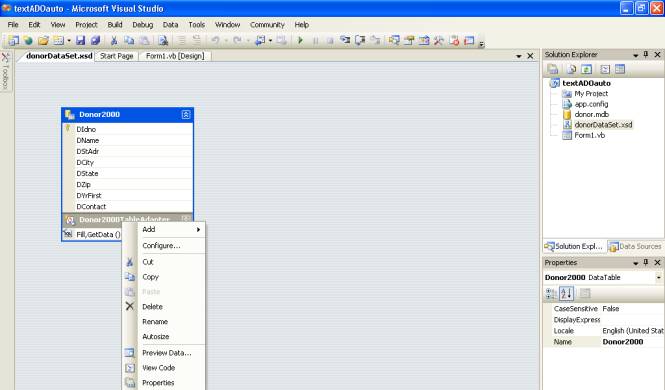Viewport: 665px width, 390px height.
Task: Click the Name property value Donor2000
Action: pos(632,342)
